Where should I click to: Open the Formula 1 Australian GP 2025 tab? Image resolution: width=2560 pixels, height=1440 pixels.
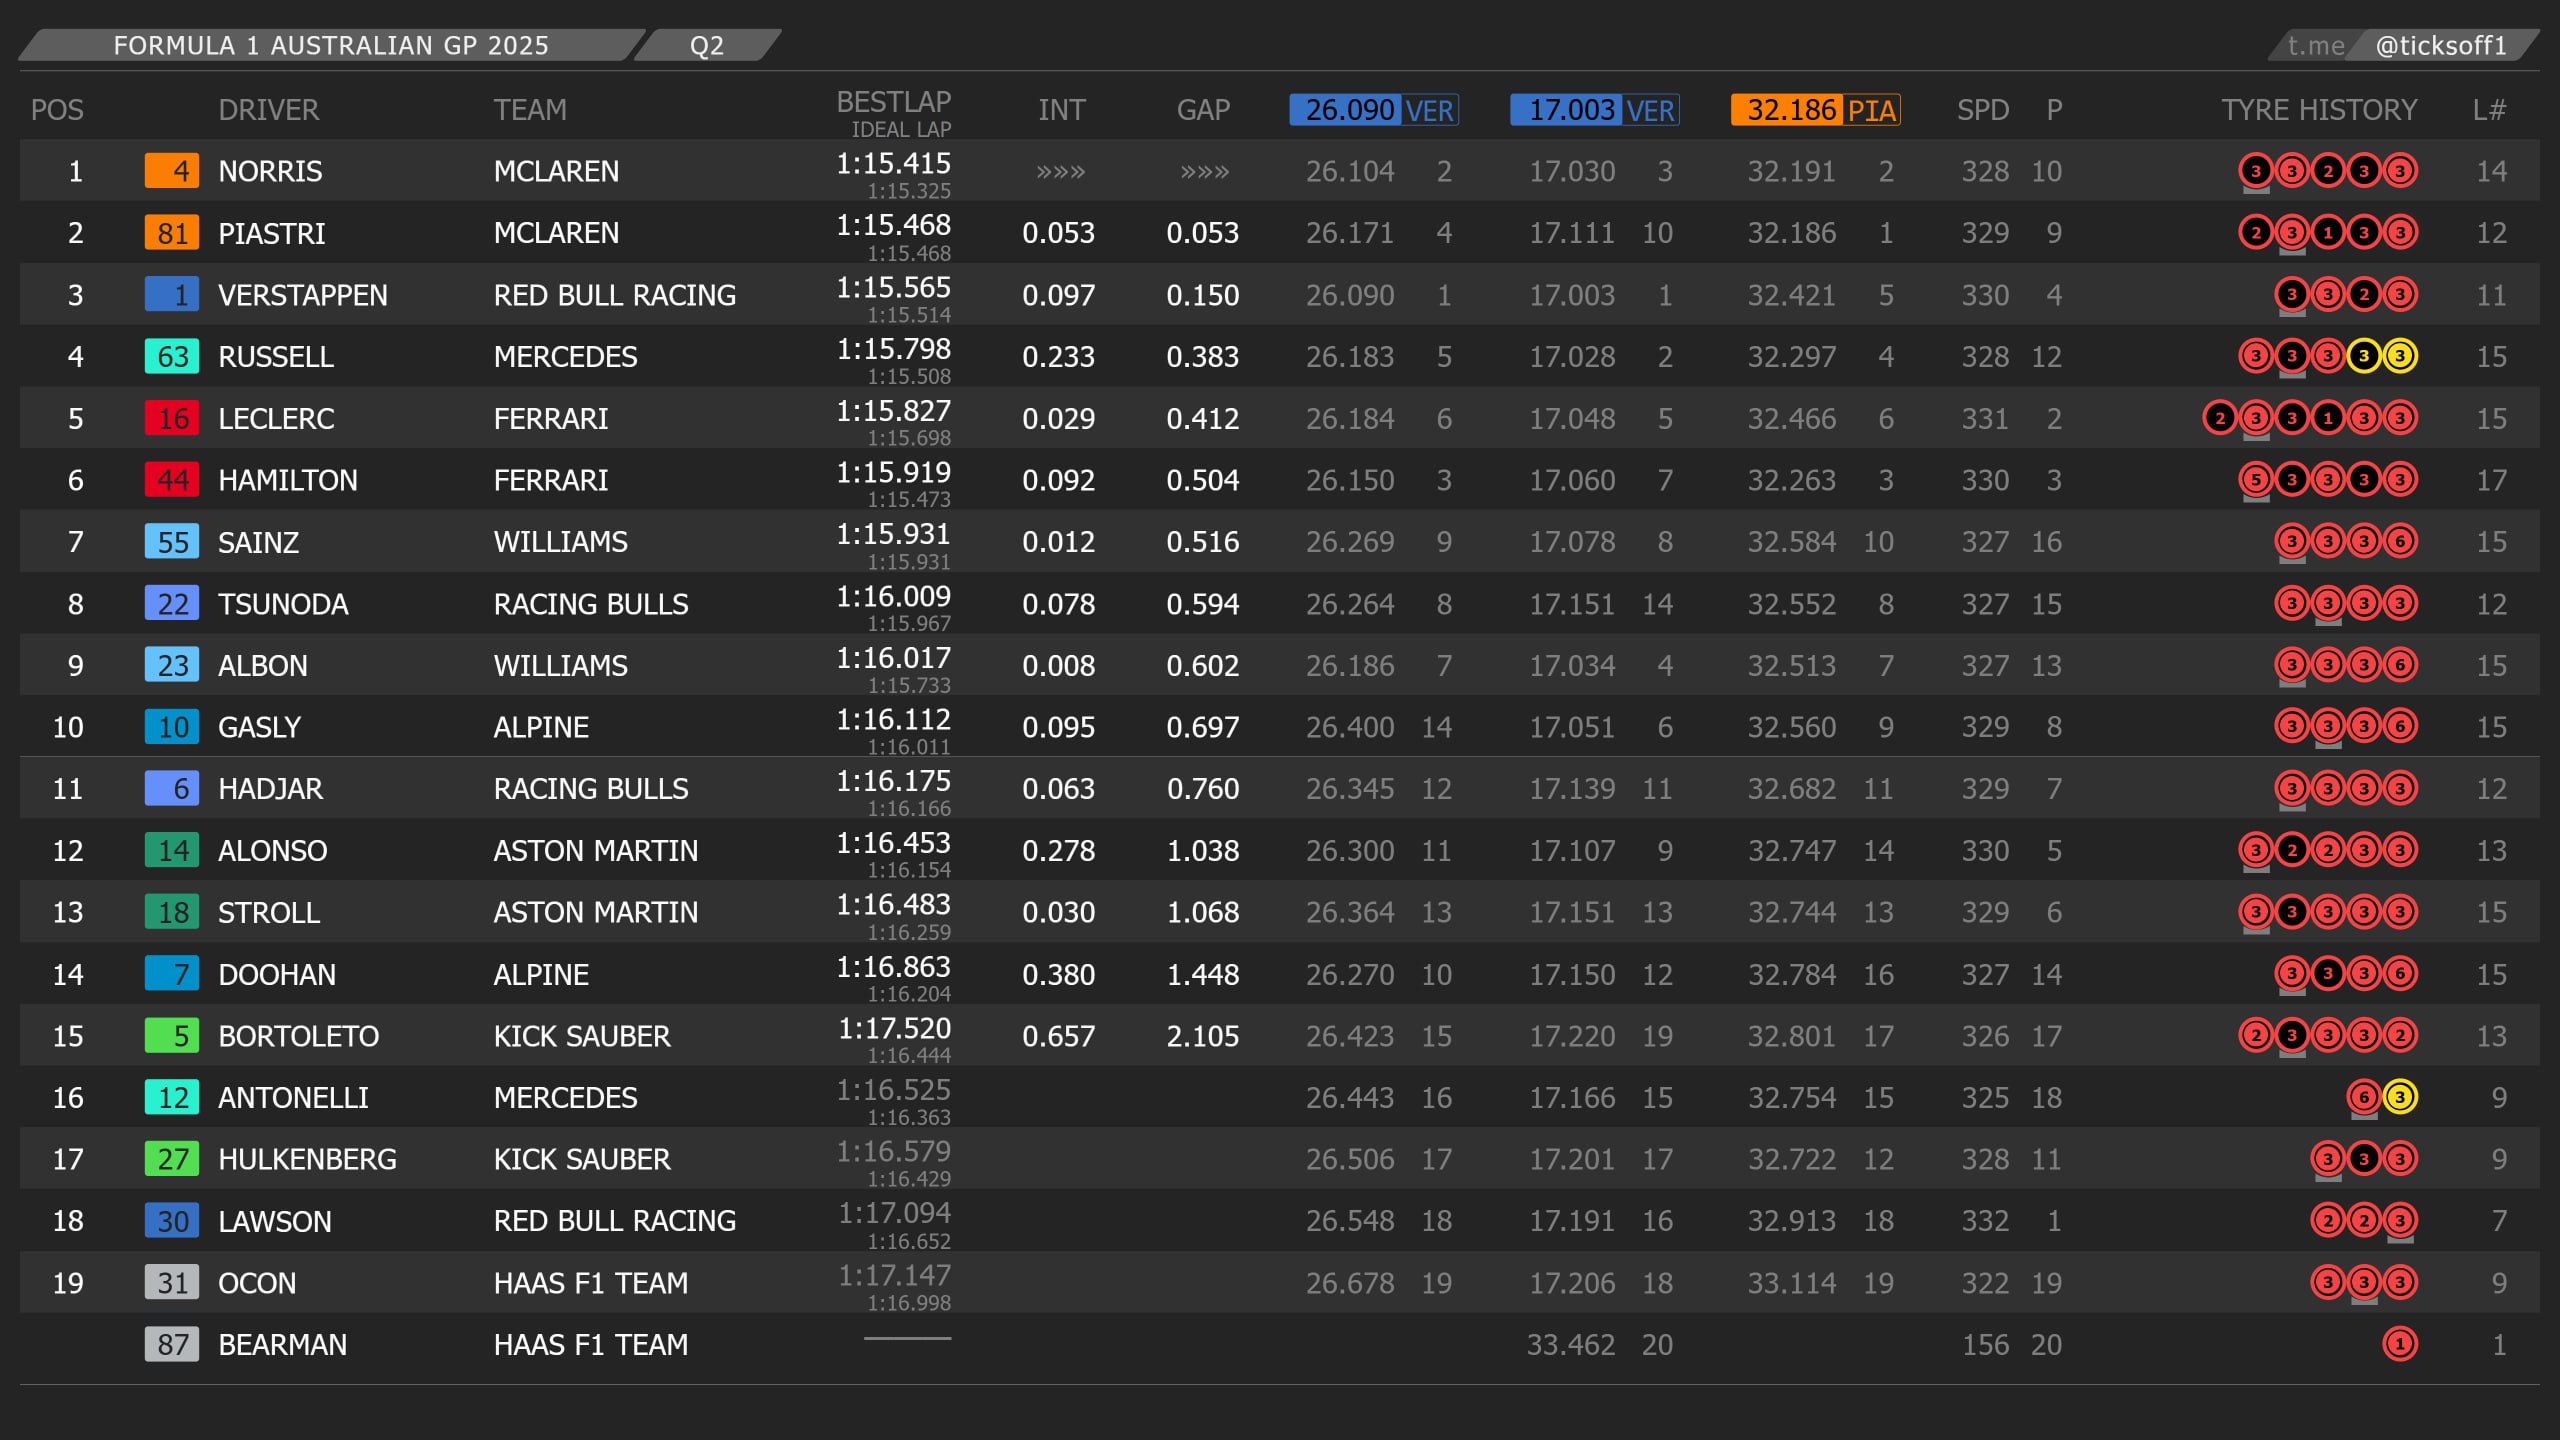point(331,45)
